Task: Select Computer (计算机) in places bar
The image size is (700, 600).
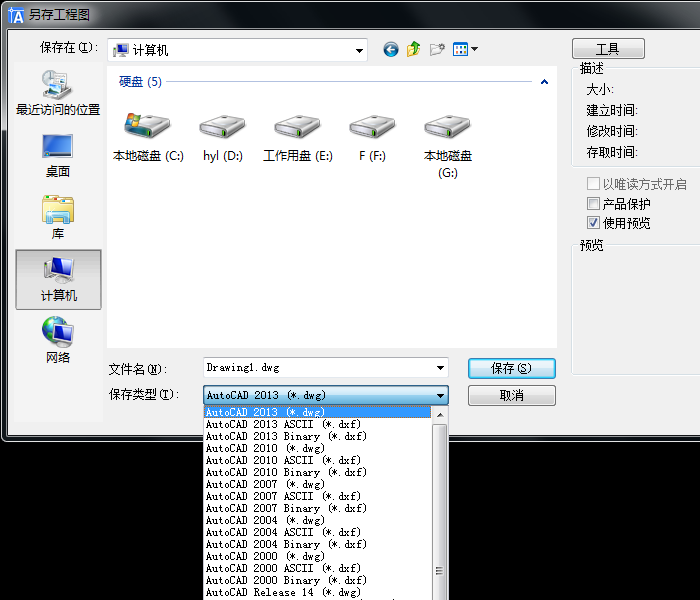Action: (58, 279)
